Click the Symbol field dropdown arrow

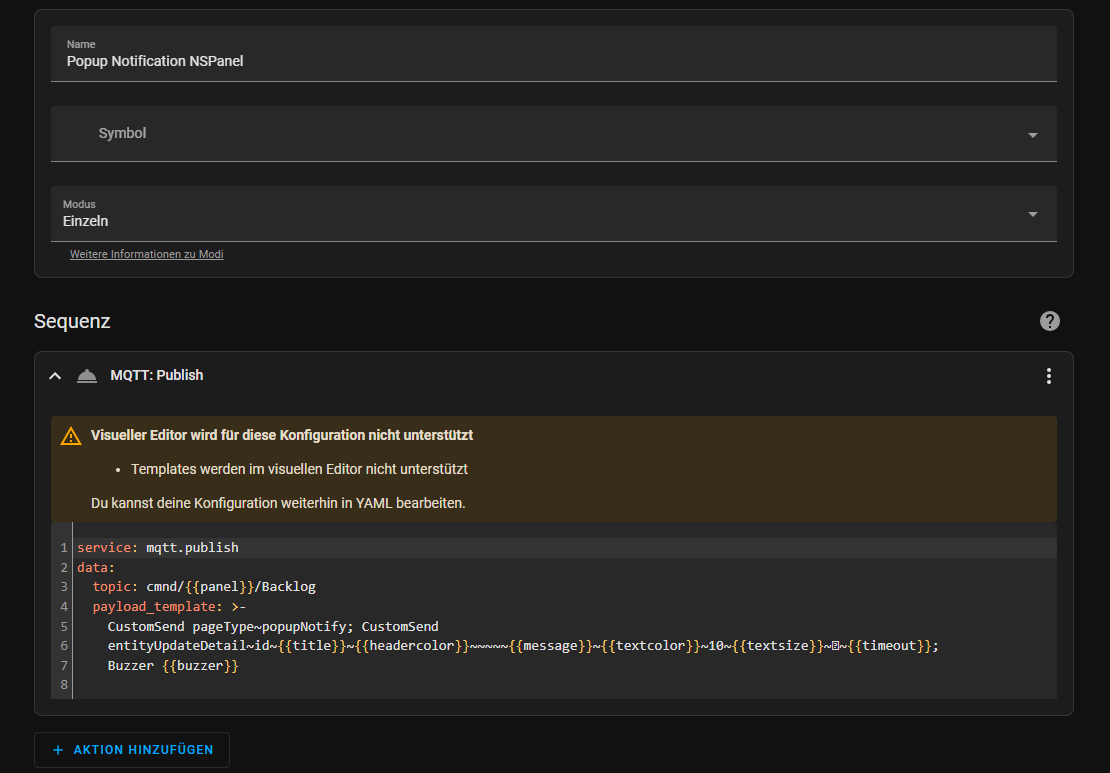pyautogui.click(x=1032, y=133)
